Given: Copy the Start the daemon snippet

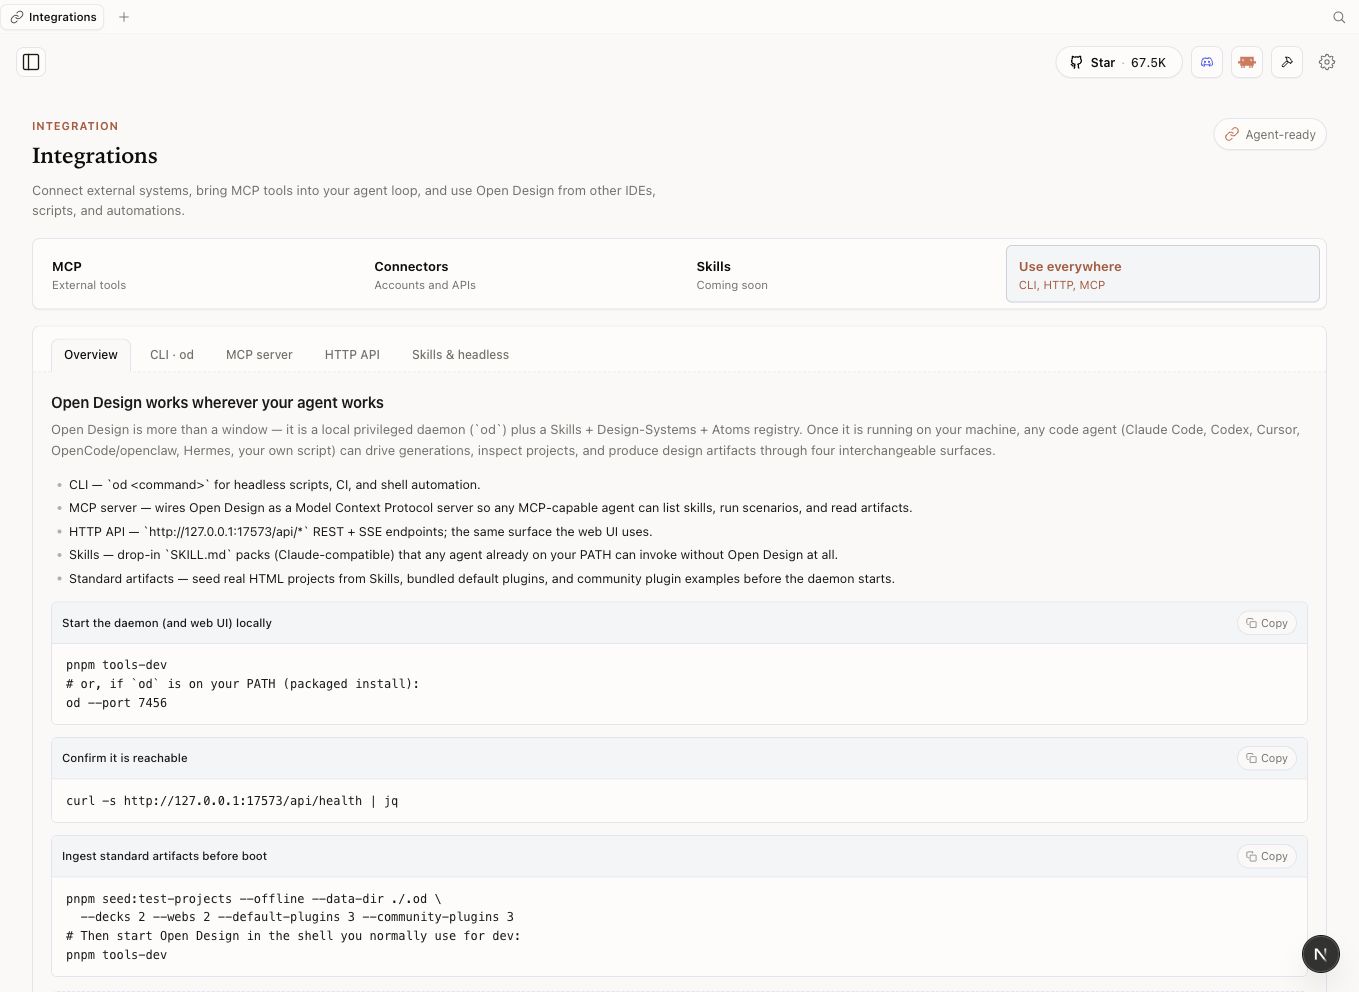Looking at the screenshot, I should (x=1267, y=623).
